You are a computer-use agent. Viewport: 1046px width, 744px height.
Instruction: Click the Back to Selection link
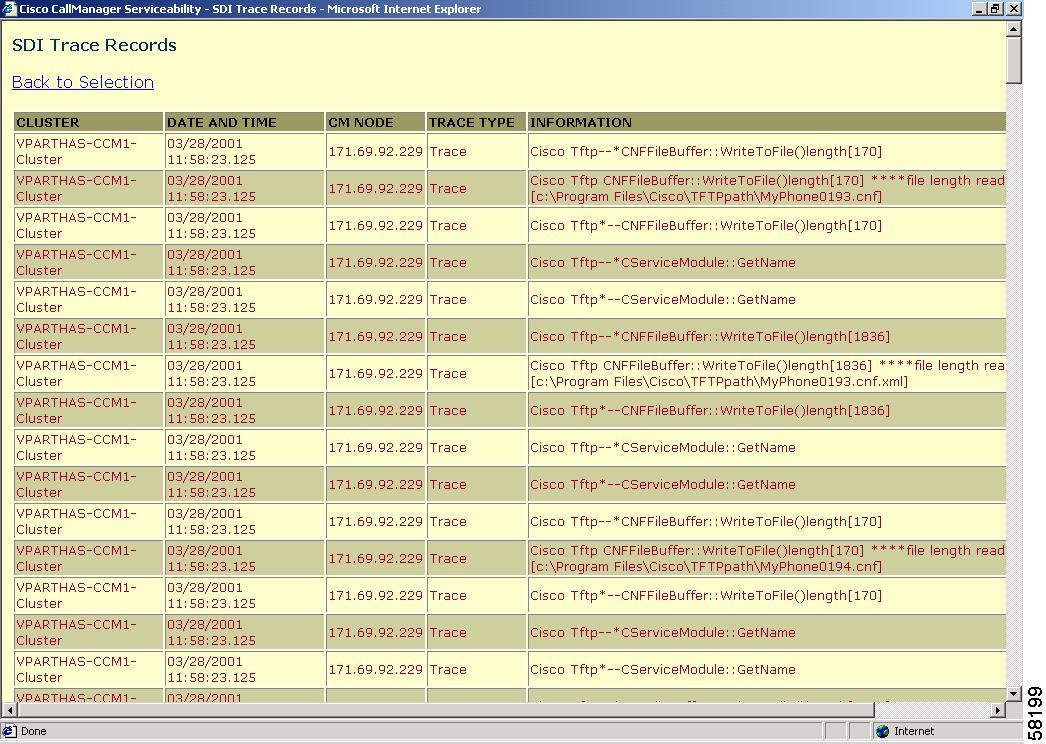click(83, 82)
